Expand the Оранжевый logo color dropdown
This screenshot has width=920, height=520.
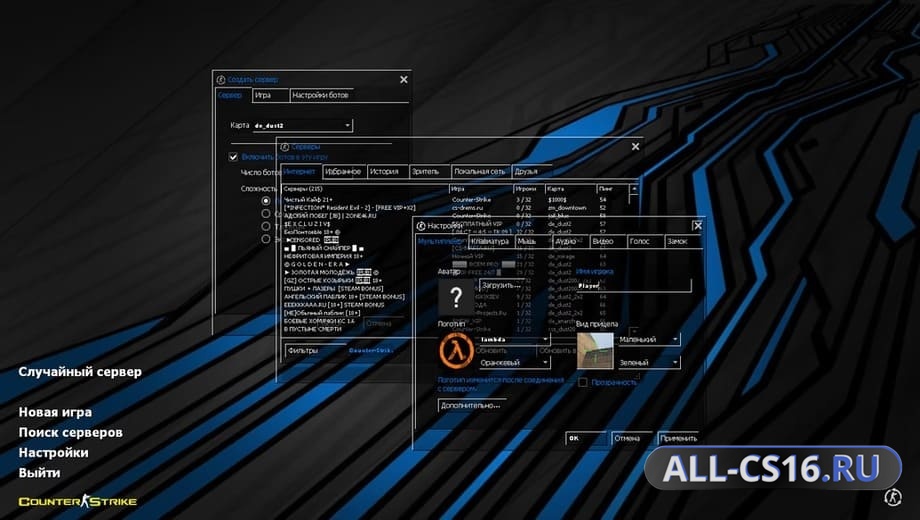pos(514,363)
